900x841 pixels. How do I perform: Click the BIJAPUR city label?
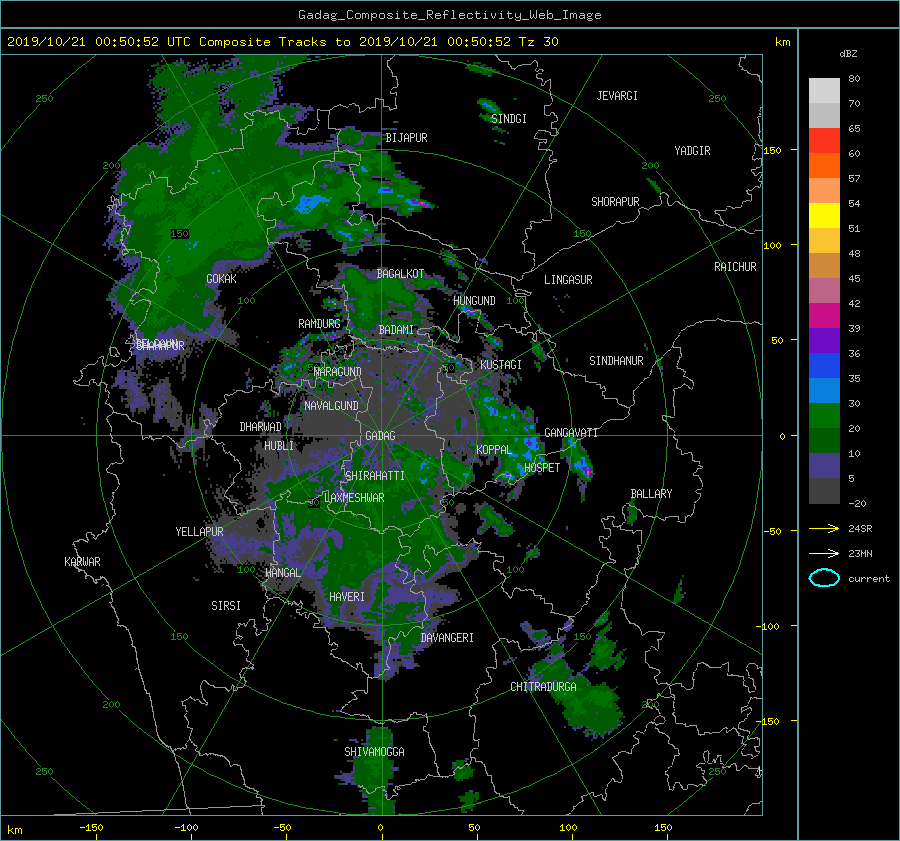tap(406, 138)
